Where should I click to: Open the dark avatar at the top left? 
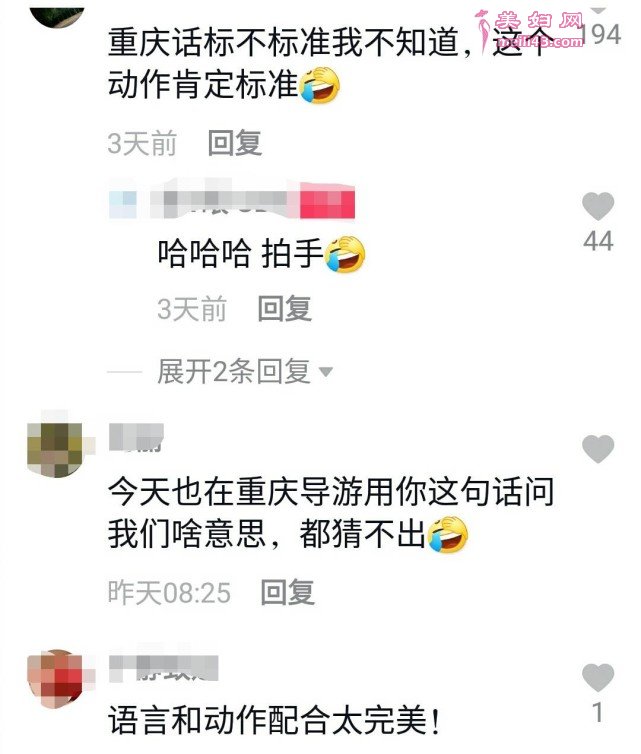(x=57, y=15)
